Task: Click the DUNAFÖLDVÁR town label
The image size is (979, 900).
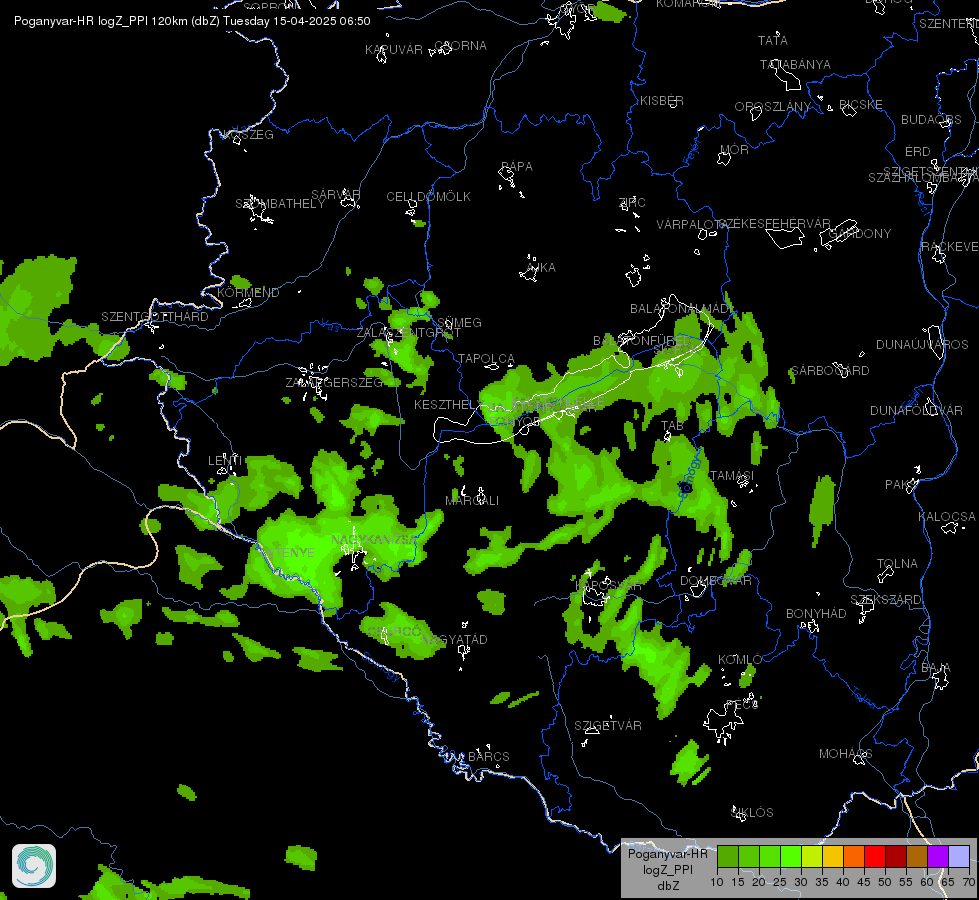Action: 916,410
